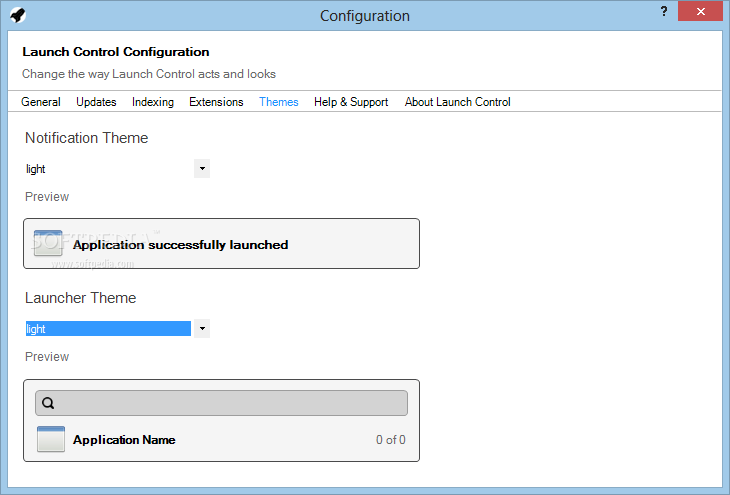Close the Configuration window
Viewport: 730px width, 495px height.
(x=700, y=12)
